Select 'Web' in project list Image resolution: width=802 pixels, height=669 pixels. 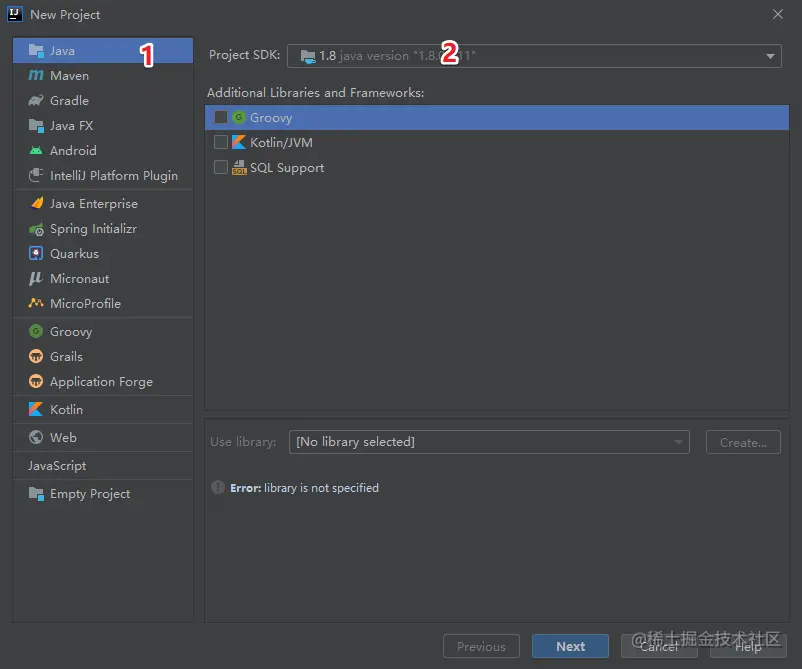103,437
